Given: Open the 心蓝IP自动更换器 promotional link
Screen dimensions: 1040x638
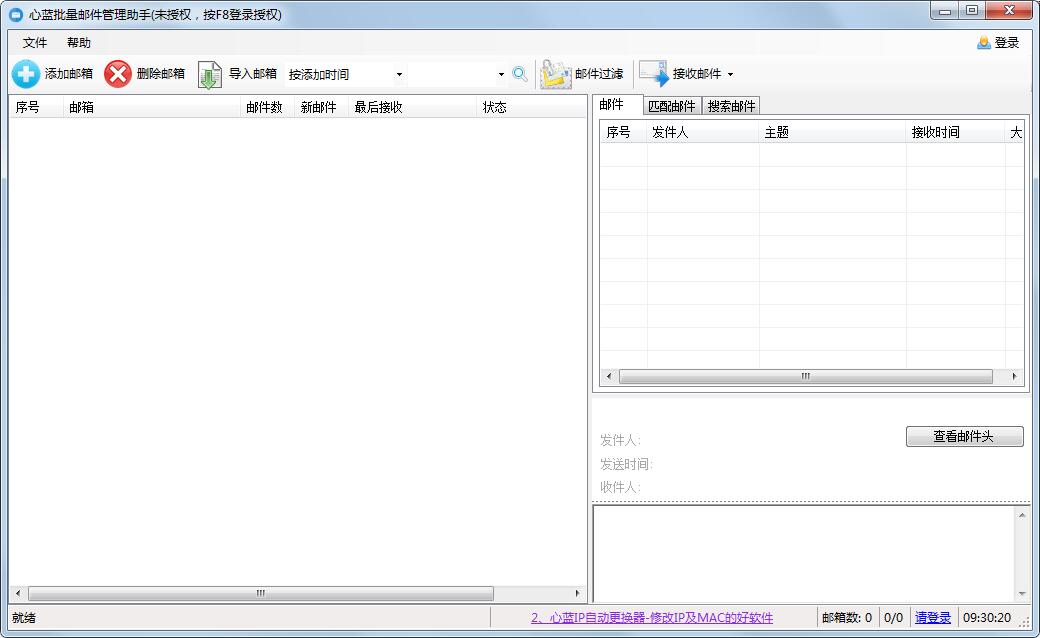Looking at the screenshot, I should click(651, 618).
